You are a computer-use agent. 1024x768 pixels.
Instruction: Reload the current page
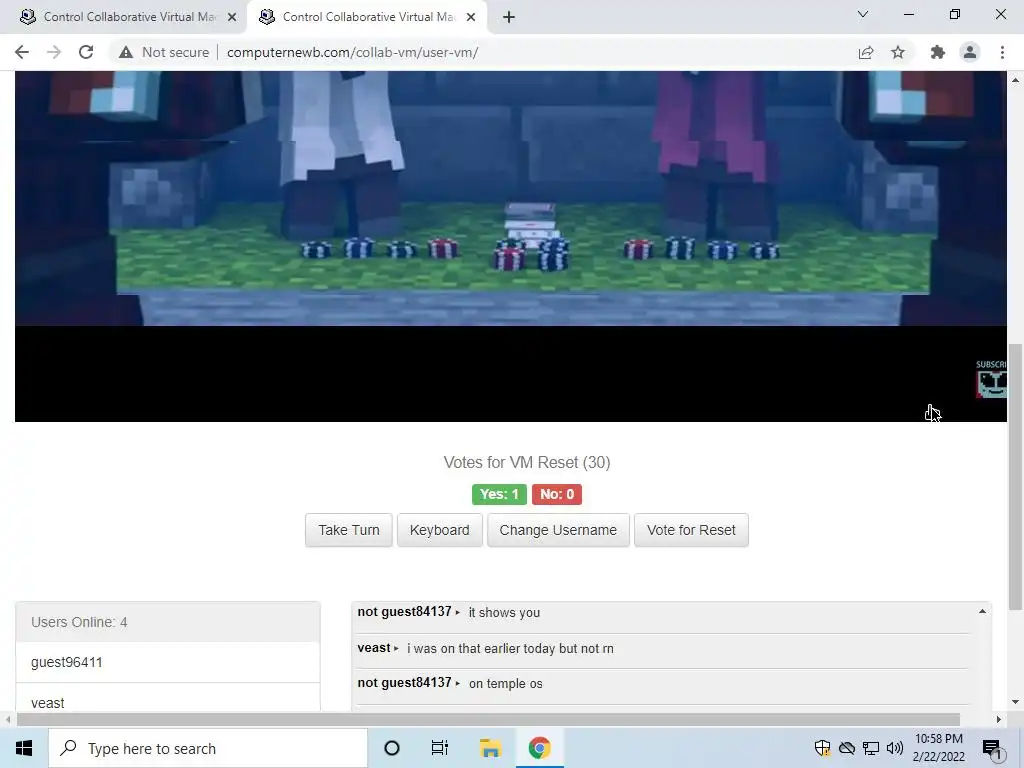[x=86, y=52]
